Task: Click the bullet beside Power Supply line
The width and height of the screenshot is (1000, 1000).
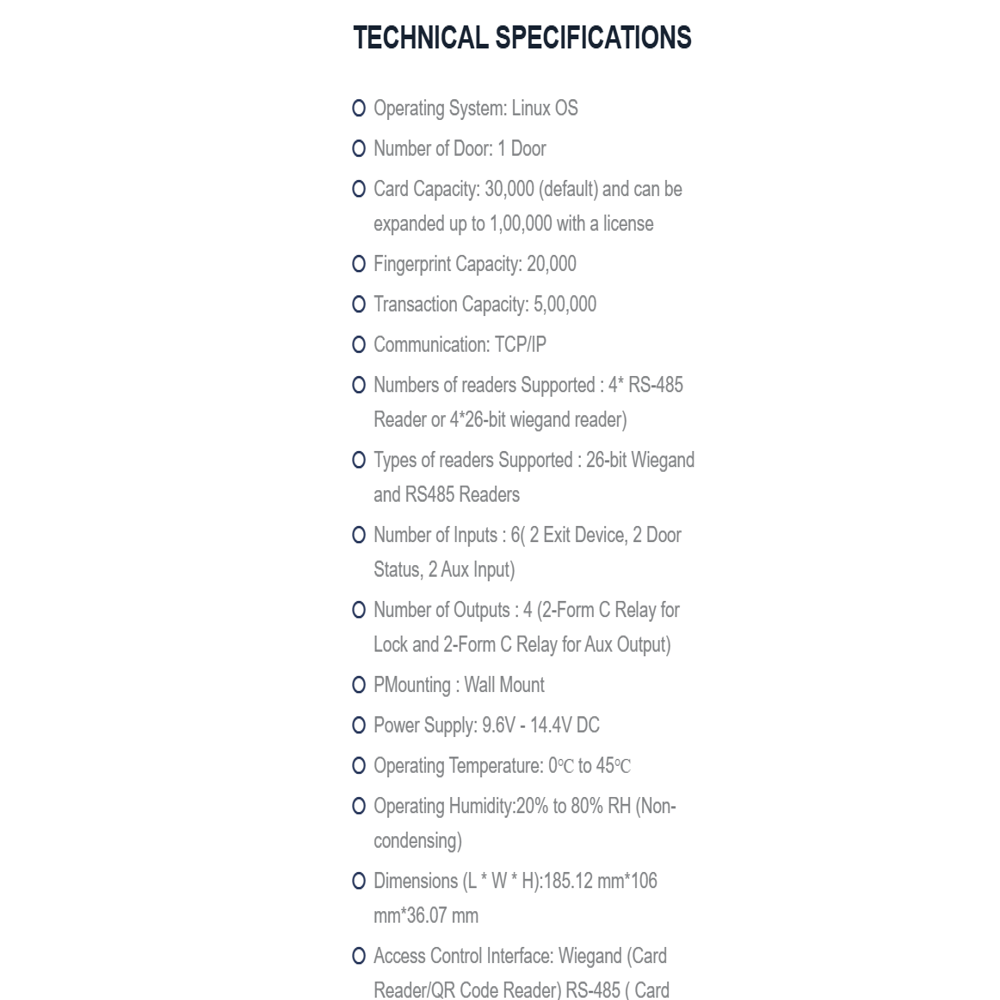Action: 358,725
